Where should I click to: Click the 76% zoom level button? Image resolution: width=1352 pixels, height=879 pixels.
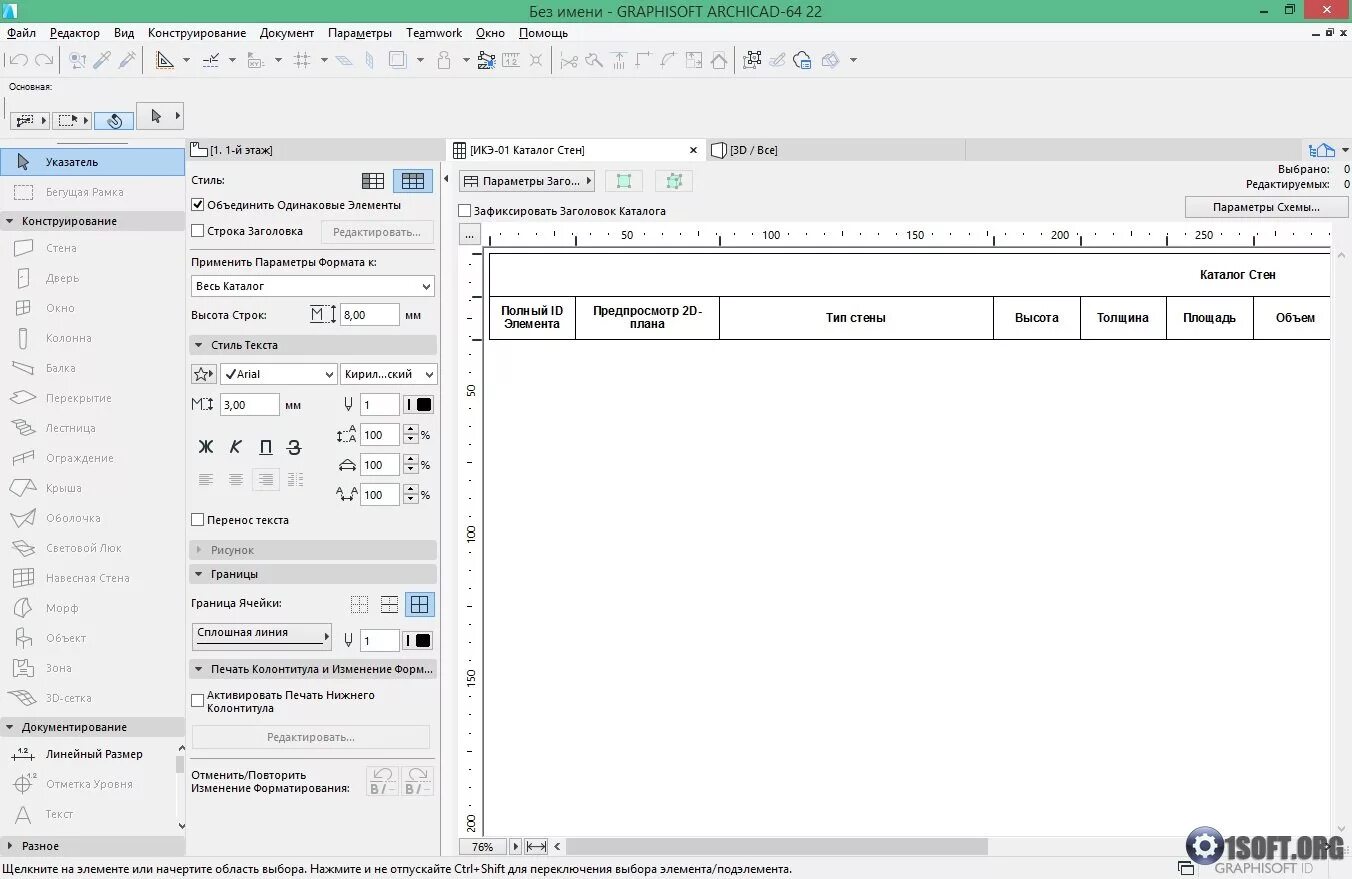pyautogui.click(x=483, y=847)
